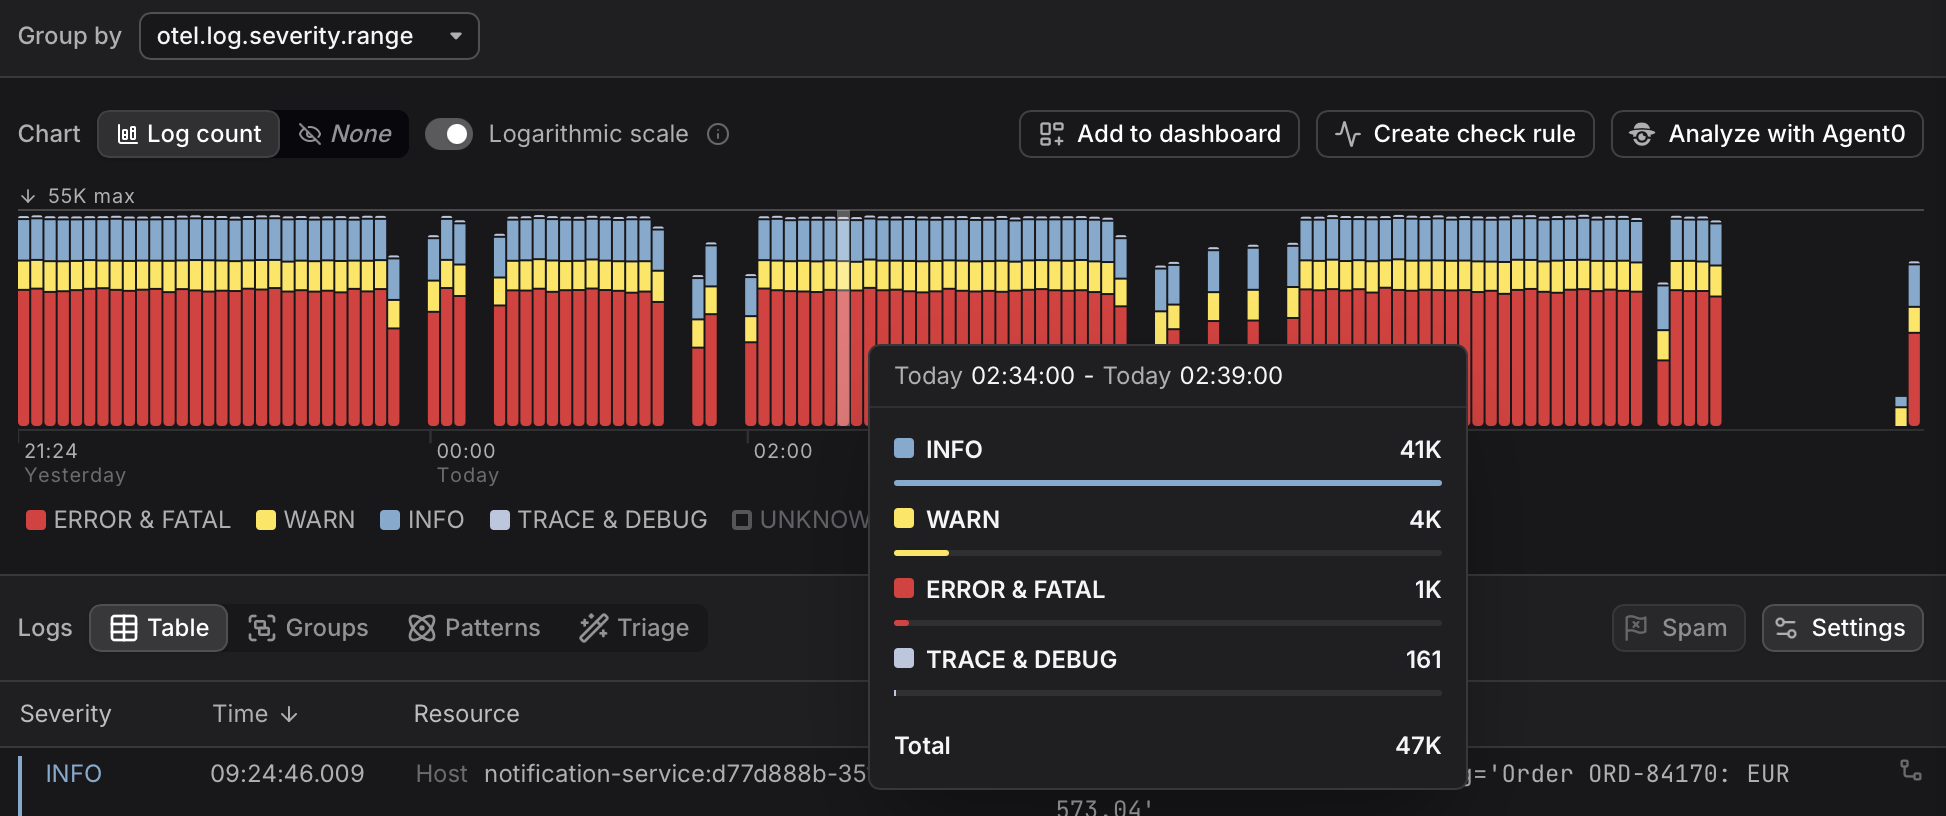Analyze logs with Agent0
1946x816 pixels.
pyautogui.click(x=1766, y=134)
